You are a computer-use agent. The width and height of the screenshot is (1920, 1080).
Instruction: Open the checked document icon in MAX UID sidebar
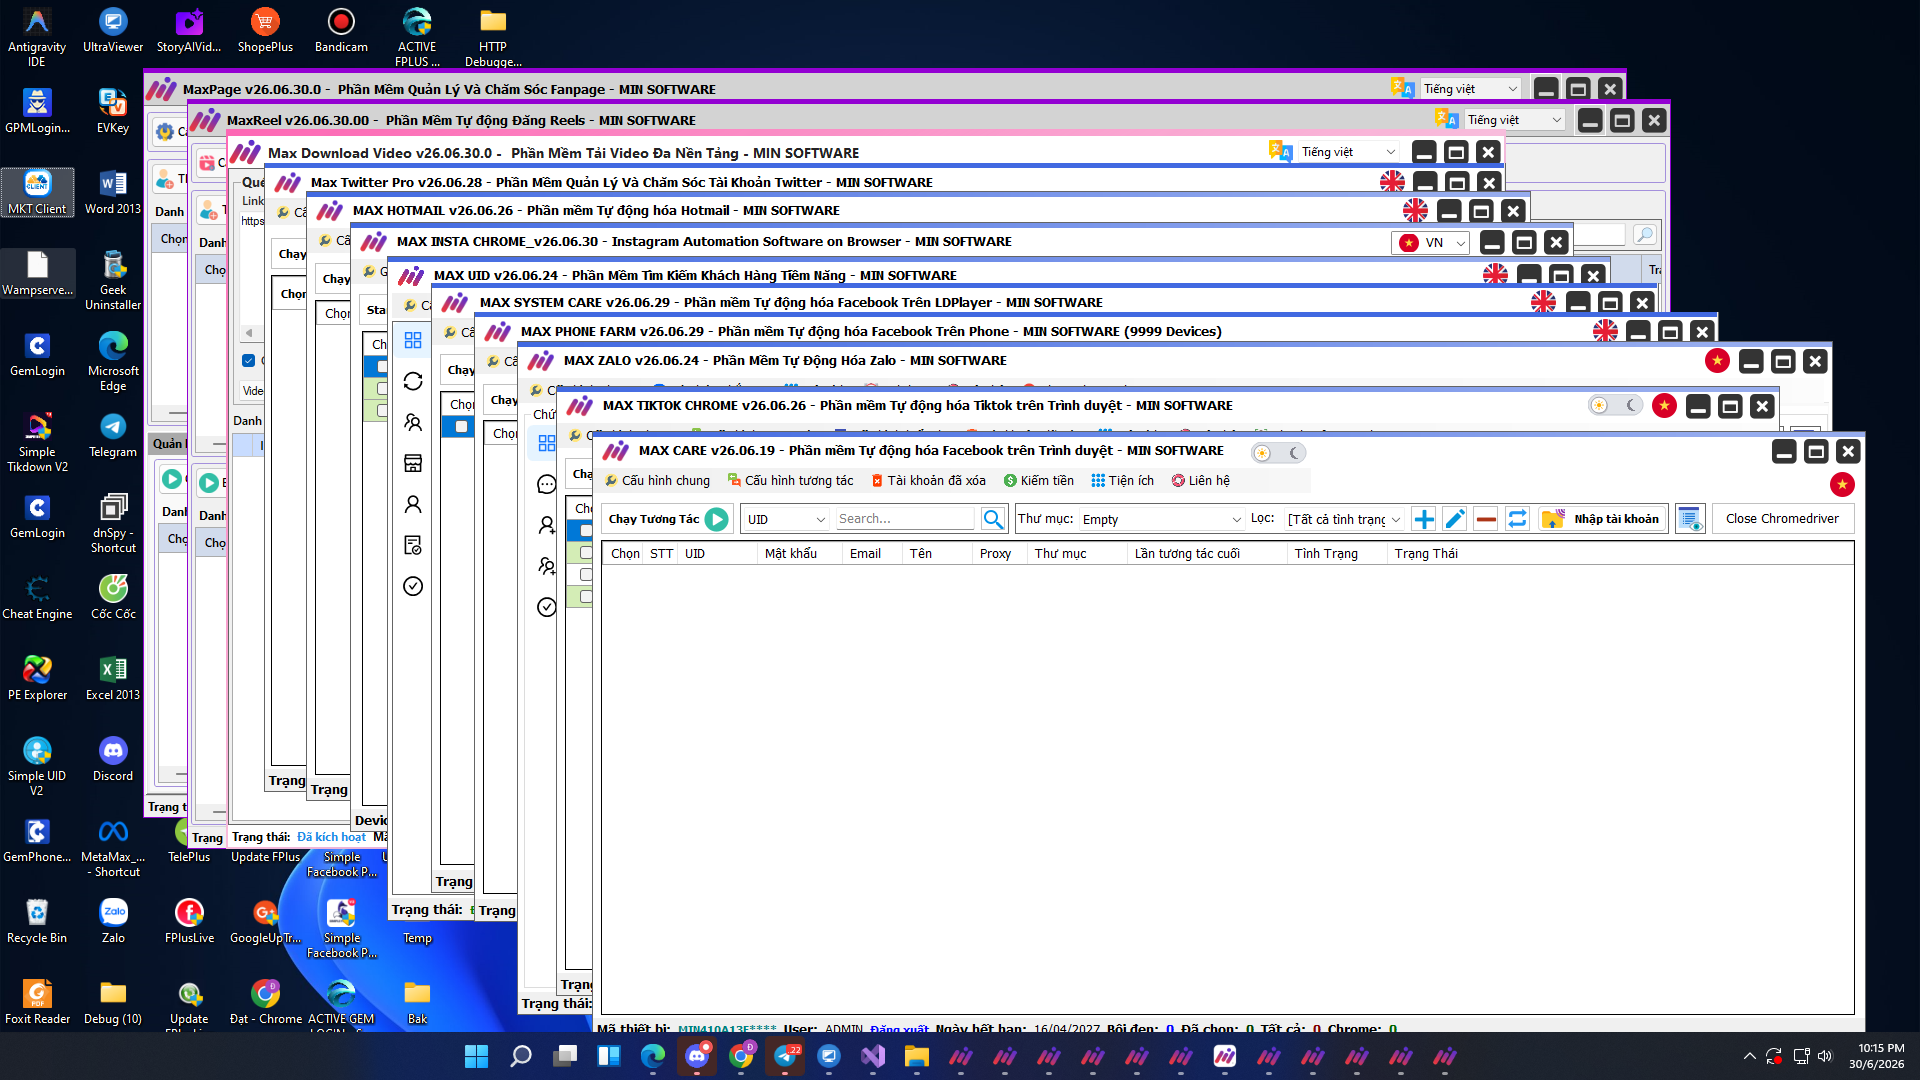click(413, 545)
